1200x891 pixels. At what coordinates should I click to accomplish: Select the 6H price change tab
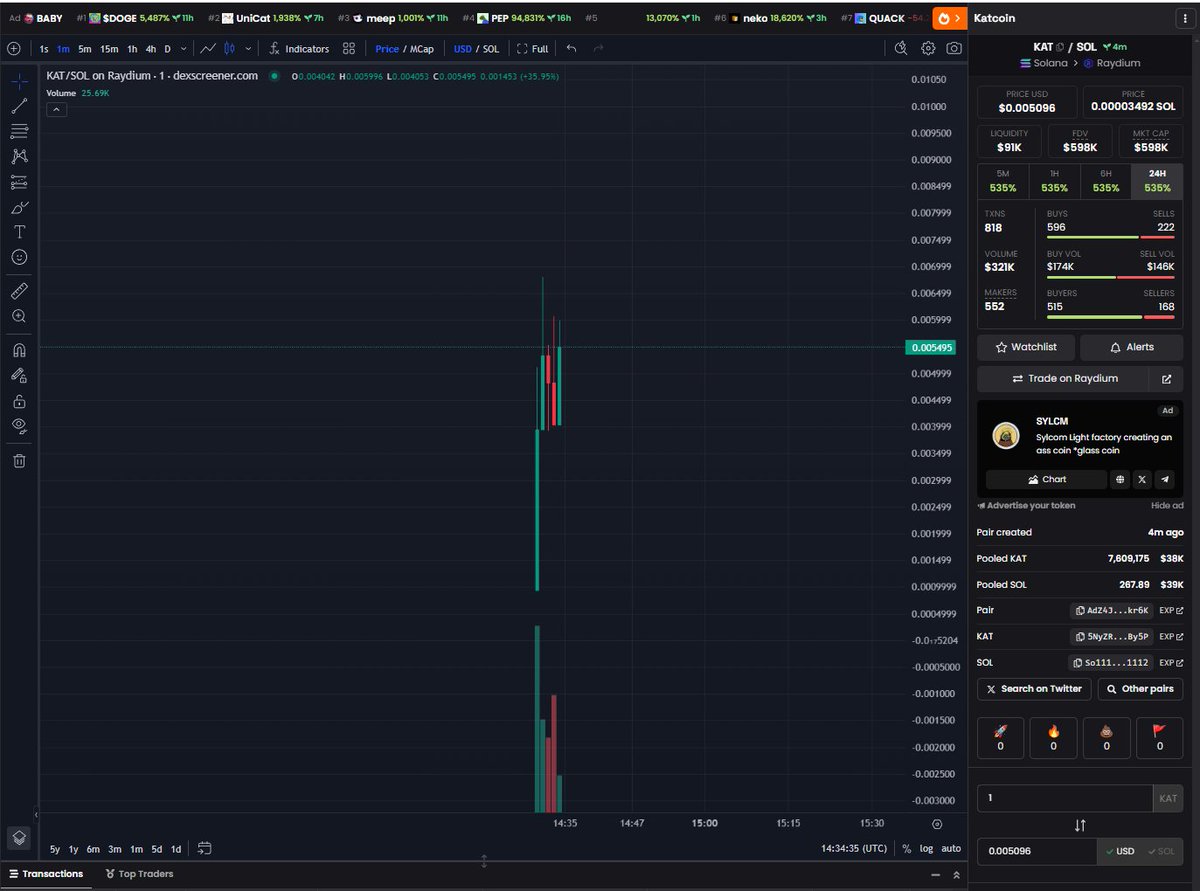[1106, 181]
